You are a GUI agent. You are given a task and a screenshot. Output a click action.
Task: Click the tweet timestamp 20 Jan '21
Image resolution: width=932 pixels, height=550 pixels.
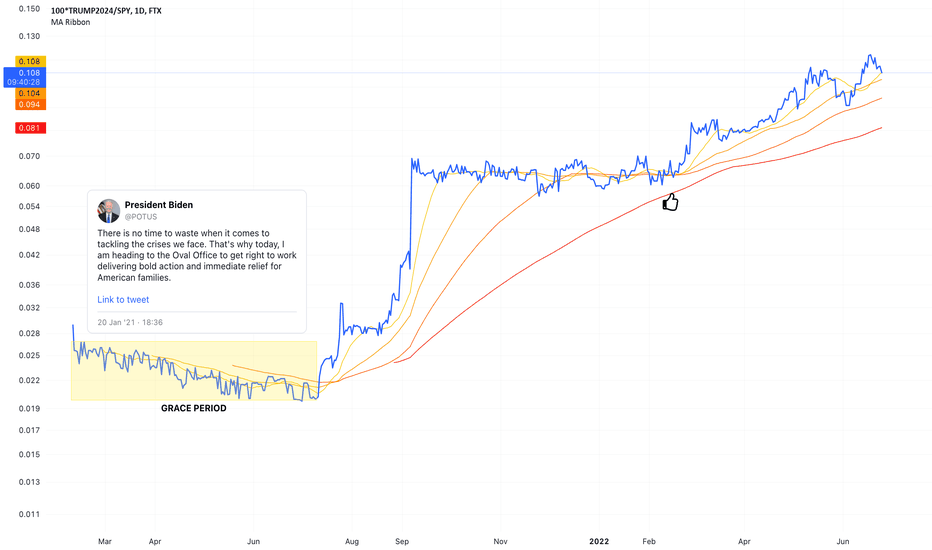pyautogui.click(x=130, y=322)
